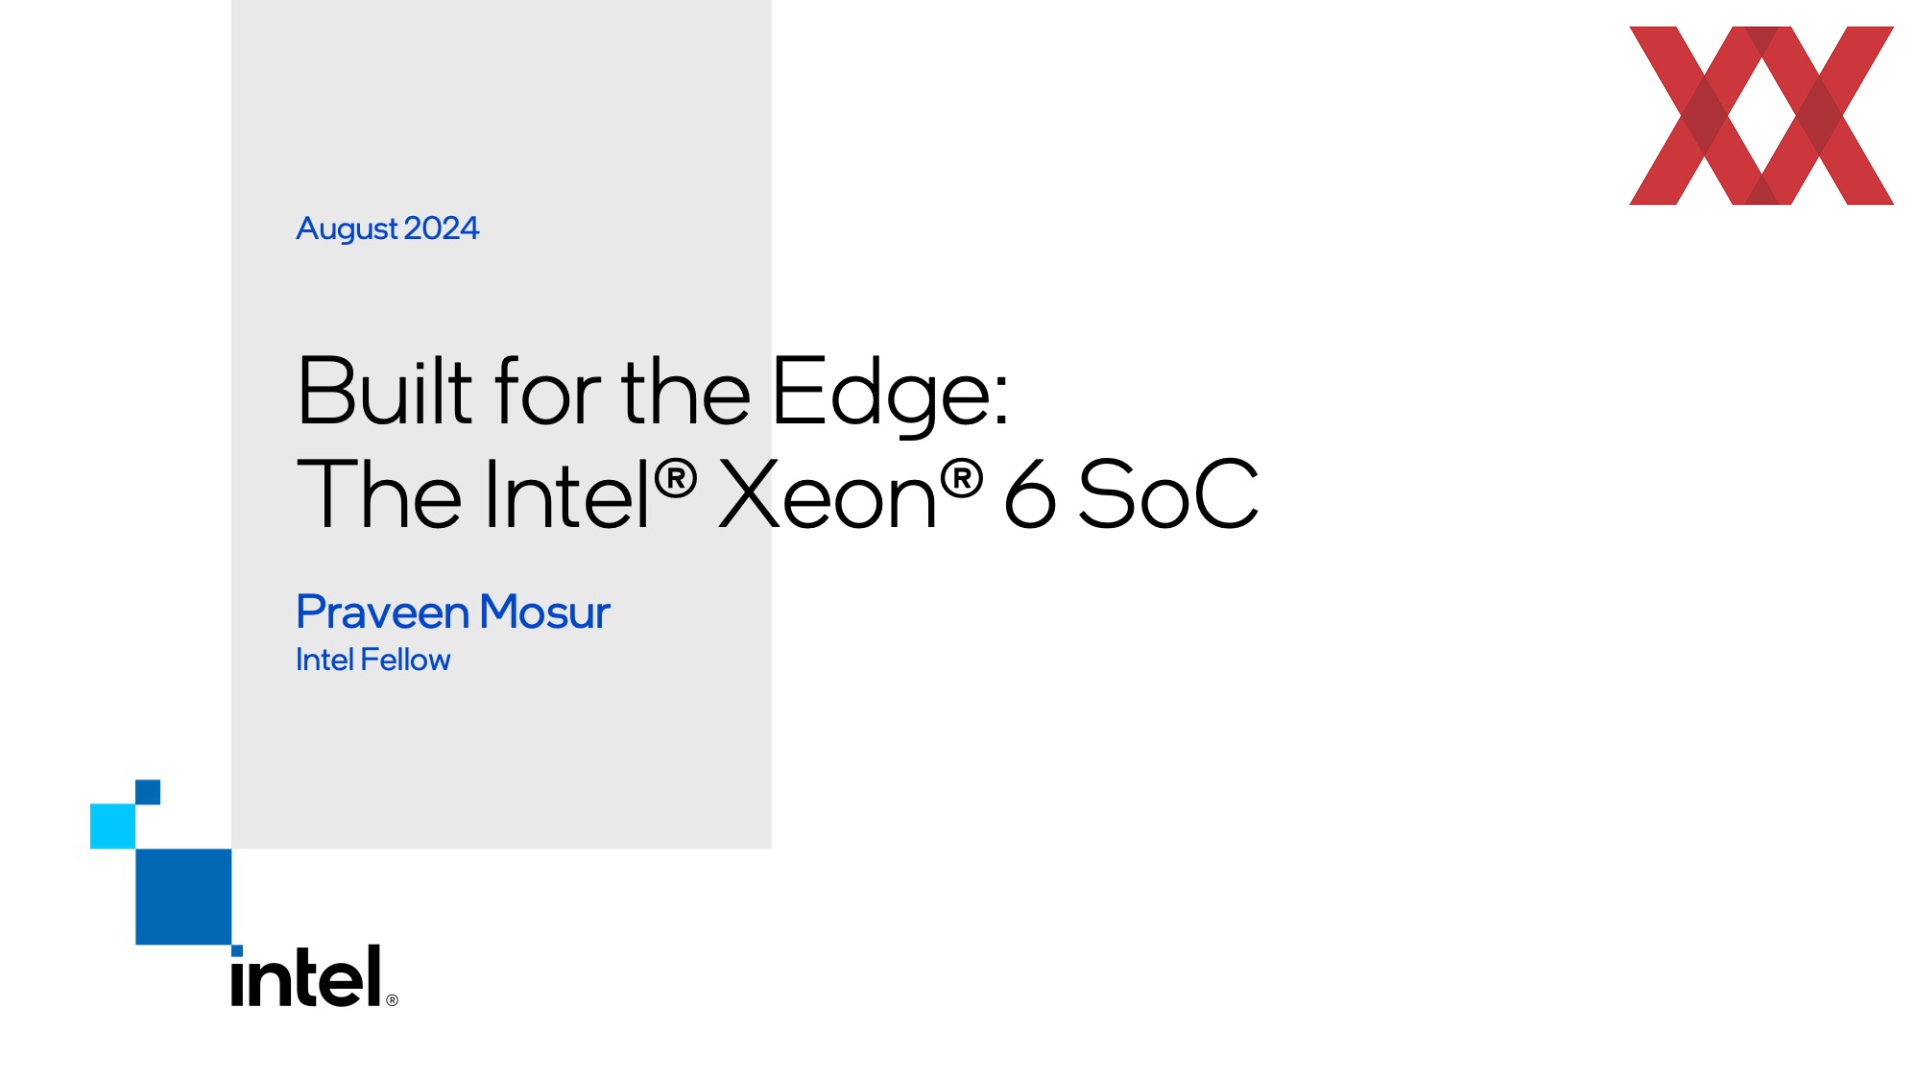Click the Intel Fellow subtitle
Screen dimensions: 1920x1080
(373, 660)
